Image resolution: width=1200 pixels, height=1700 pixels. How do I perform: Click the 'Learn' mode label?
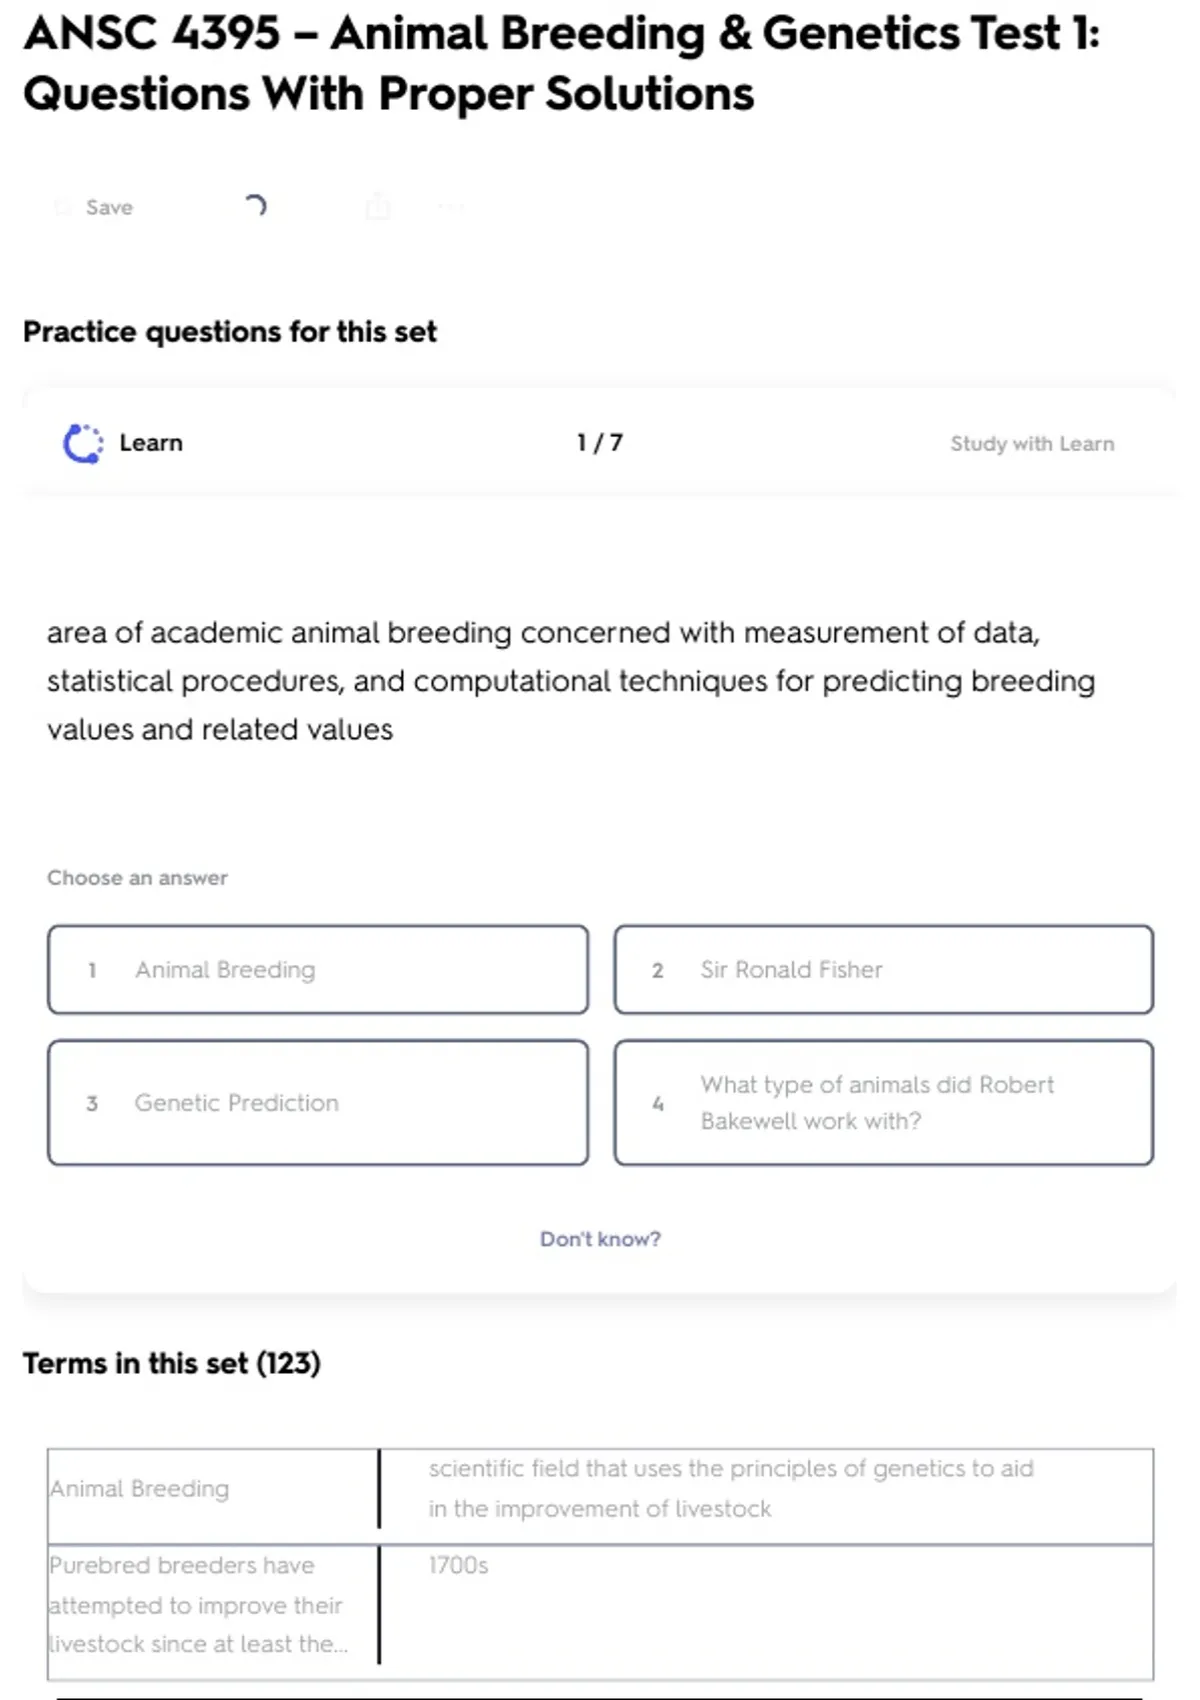click(x=151, y=443)
